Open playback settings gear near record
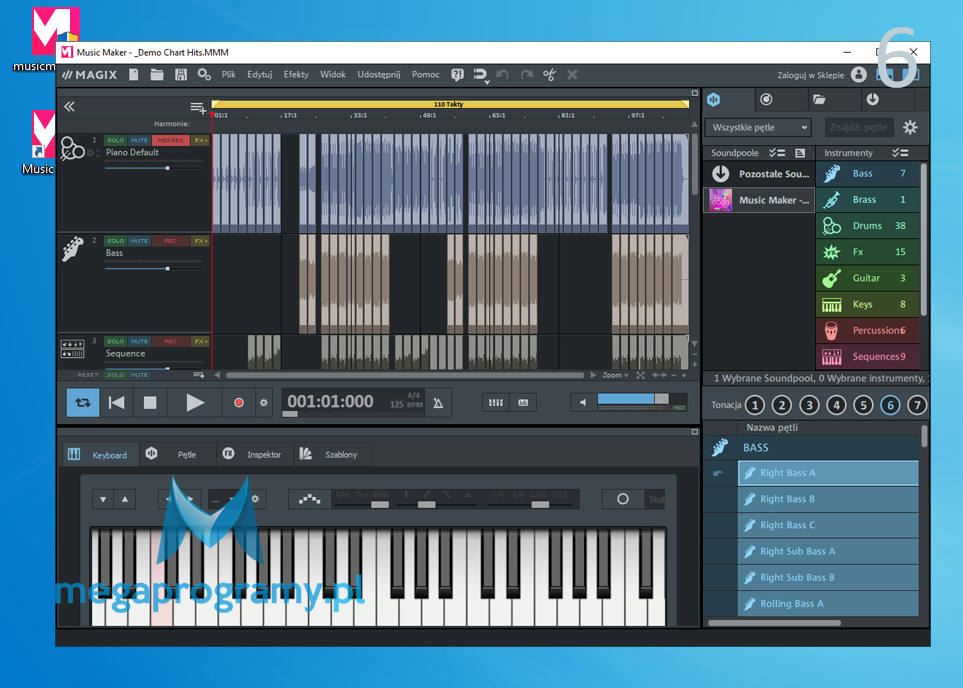This screenshot has width=963, height=688. (x=263, y=403)
